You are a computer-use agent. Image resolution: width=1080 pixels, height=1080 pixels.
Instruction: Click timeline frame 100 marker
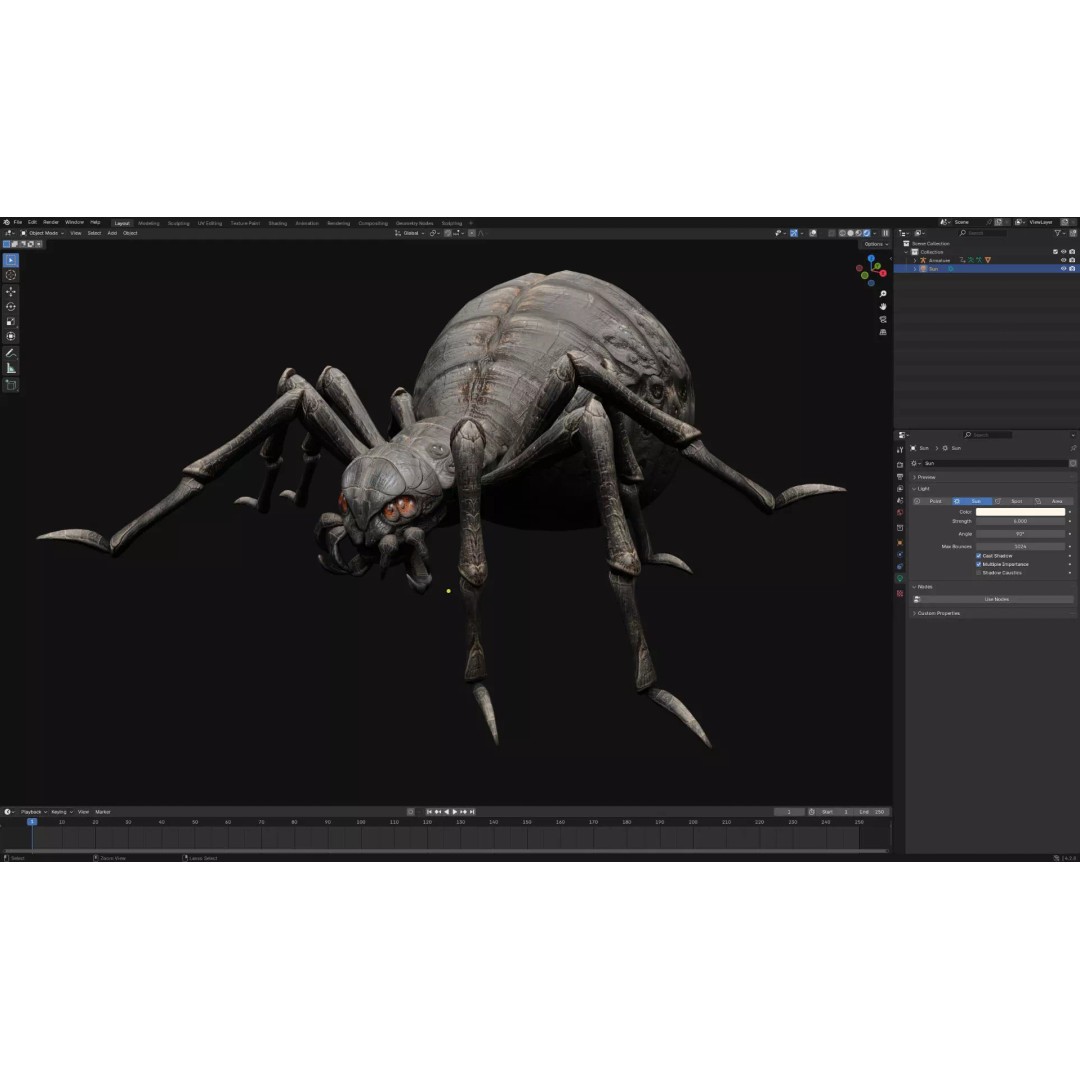click(x=361, y=822)
